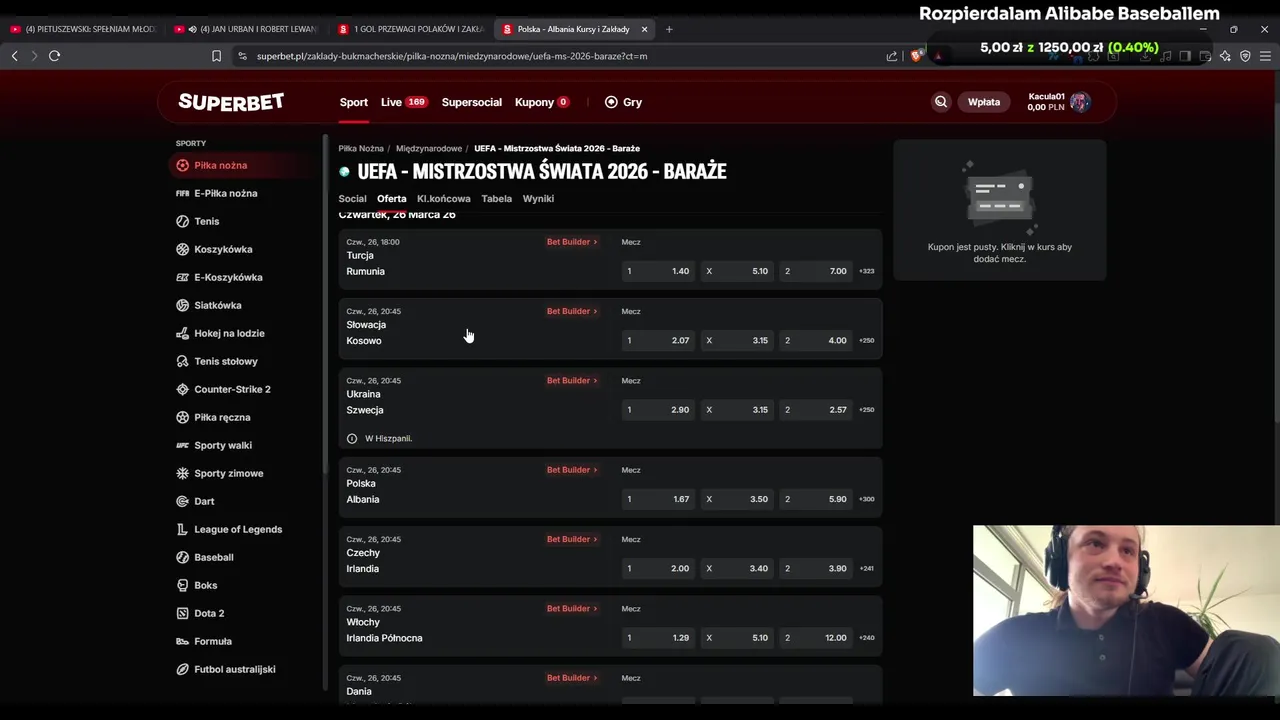Open Bet Builder for Ukraina Szwecja
The image size is (1280, 720).
tap(571, 380)
